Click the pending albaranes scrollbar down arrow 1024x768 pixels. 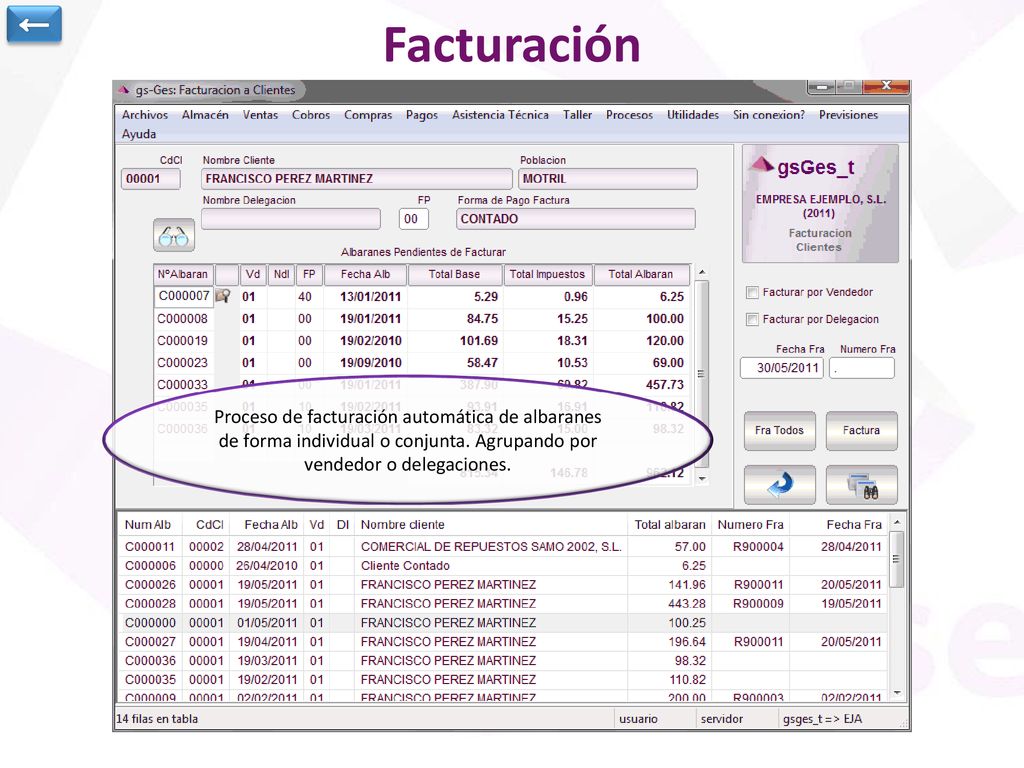(702, 479)
